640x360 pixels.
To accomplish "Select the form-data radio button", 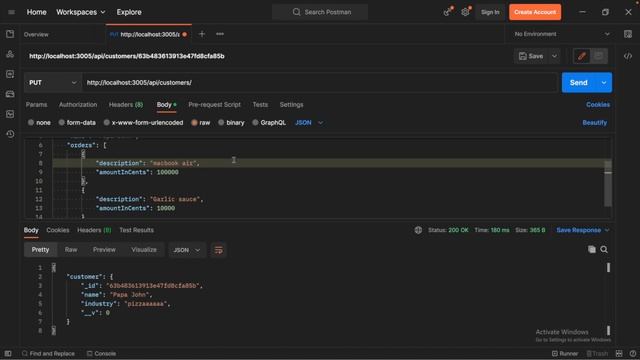I will (x=62, y=122).
